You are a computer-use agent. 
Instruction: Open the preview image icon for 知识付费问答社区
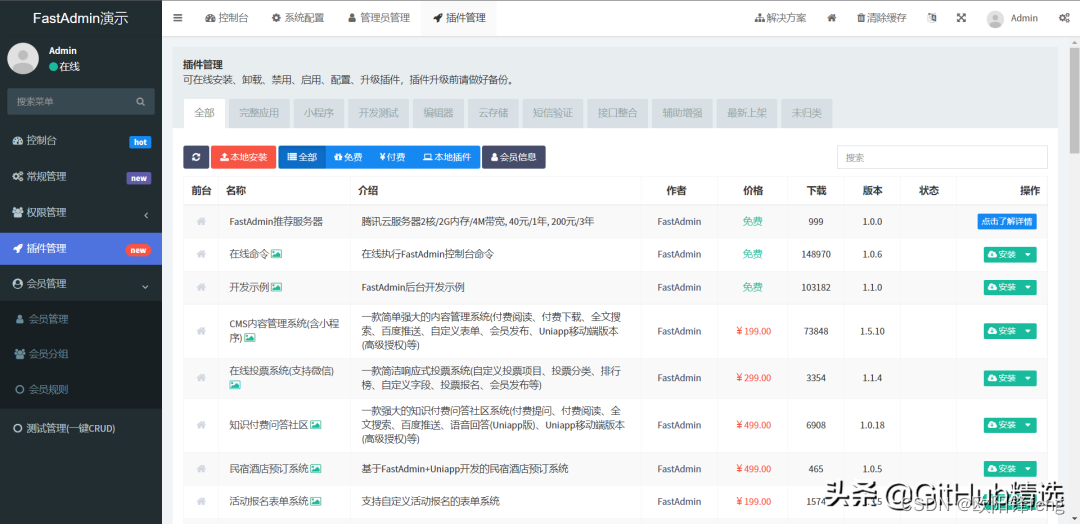(315, 426)
